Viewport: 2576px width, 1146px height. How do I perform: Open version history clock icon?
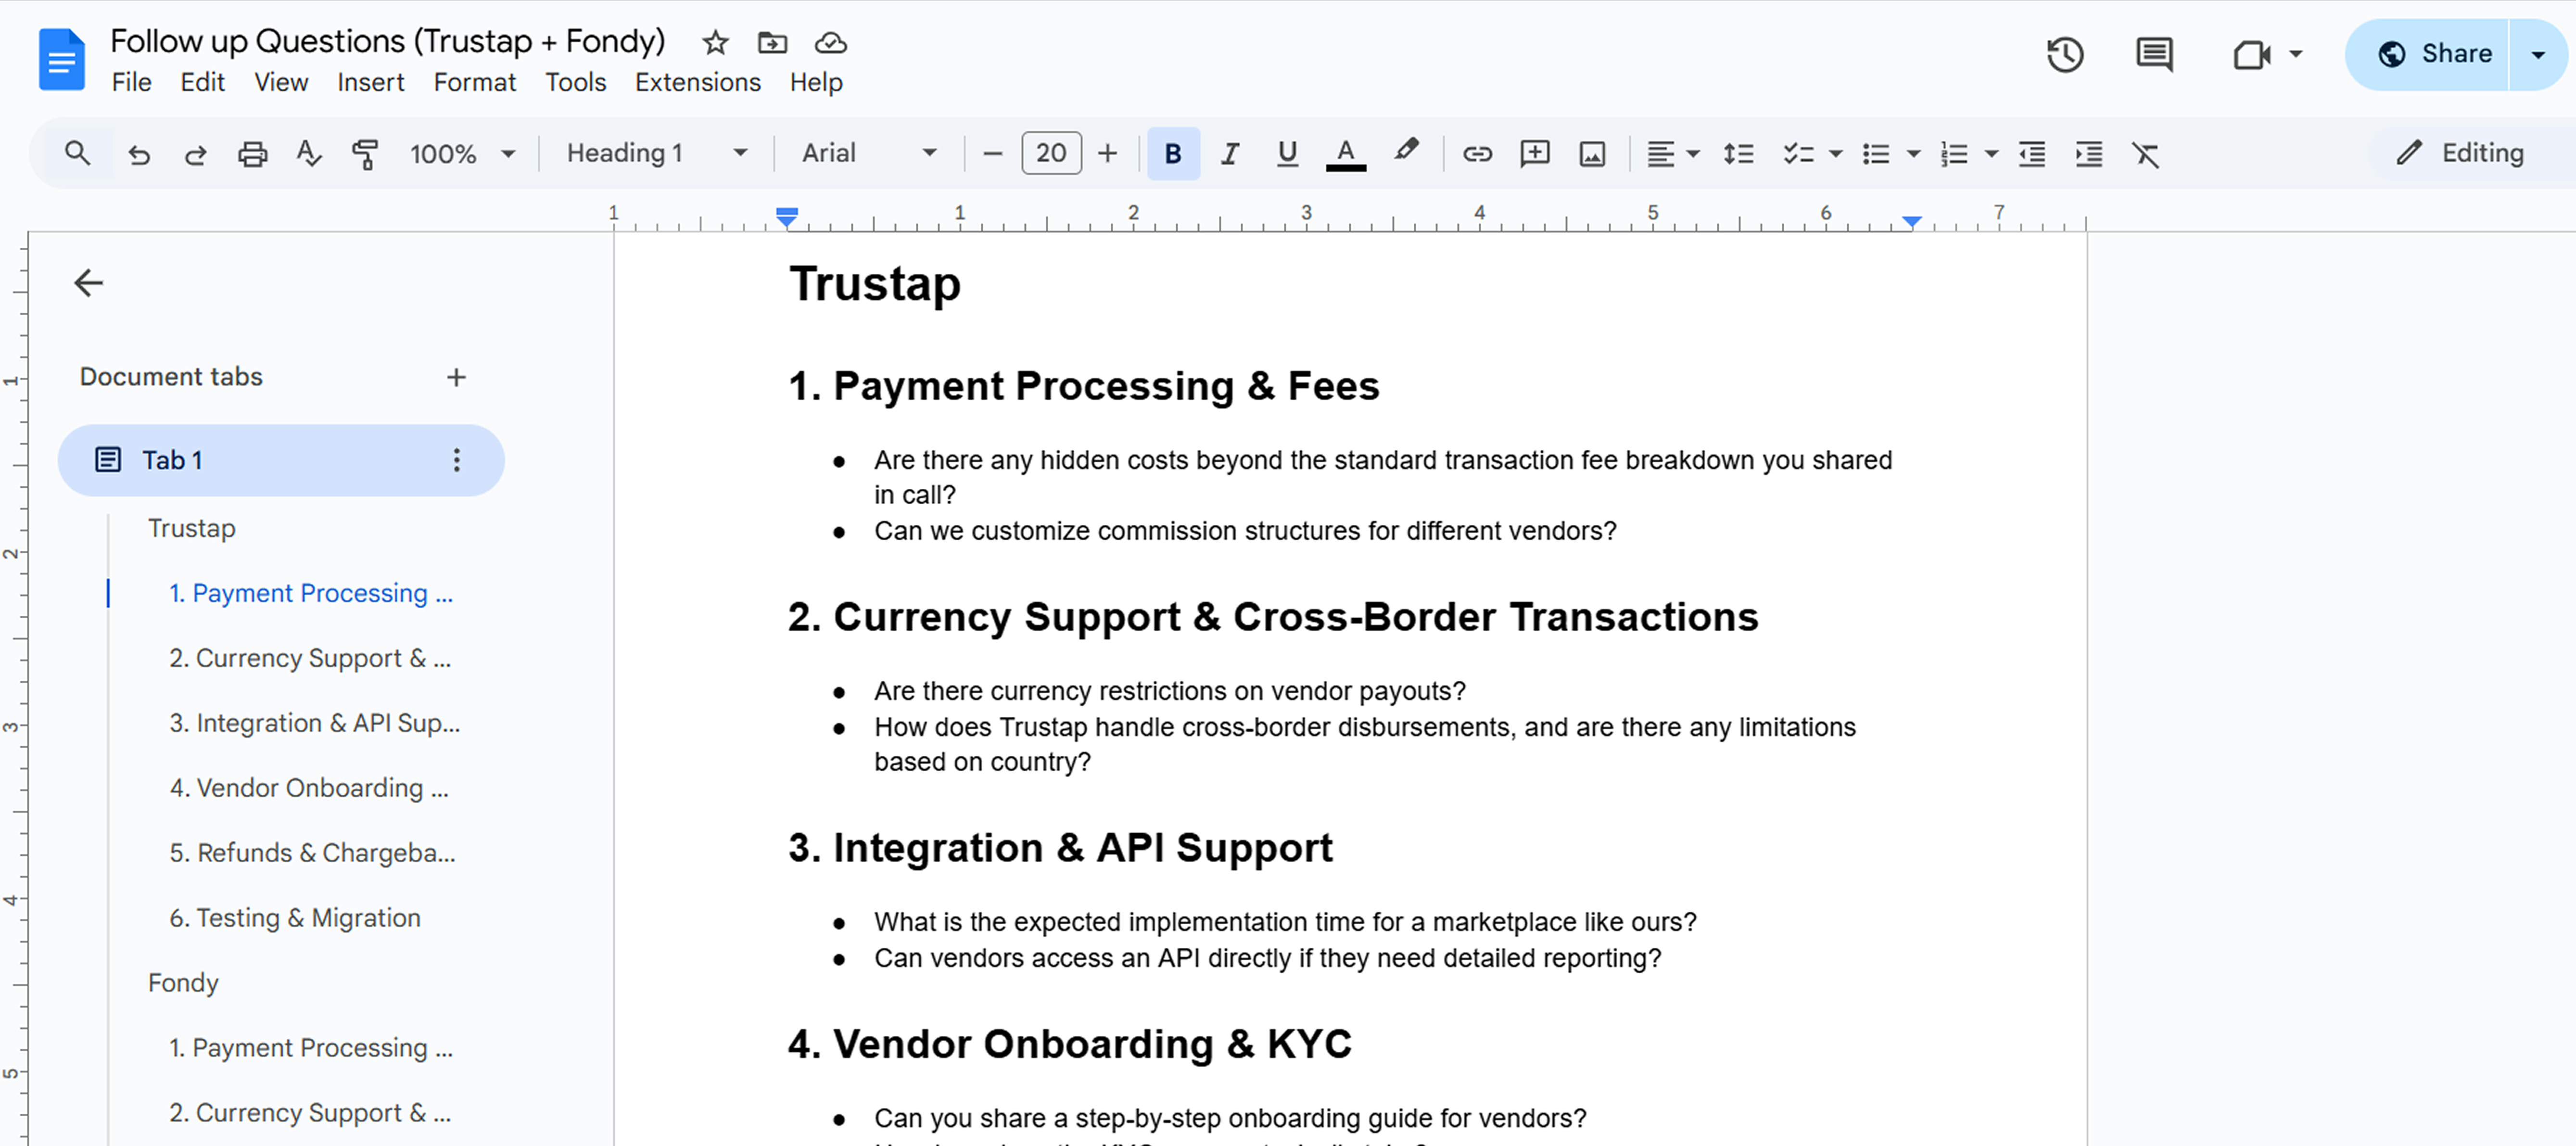(2065, 54)
